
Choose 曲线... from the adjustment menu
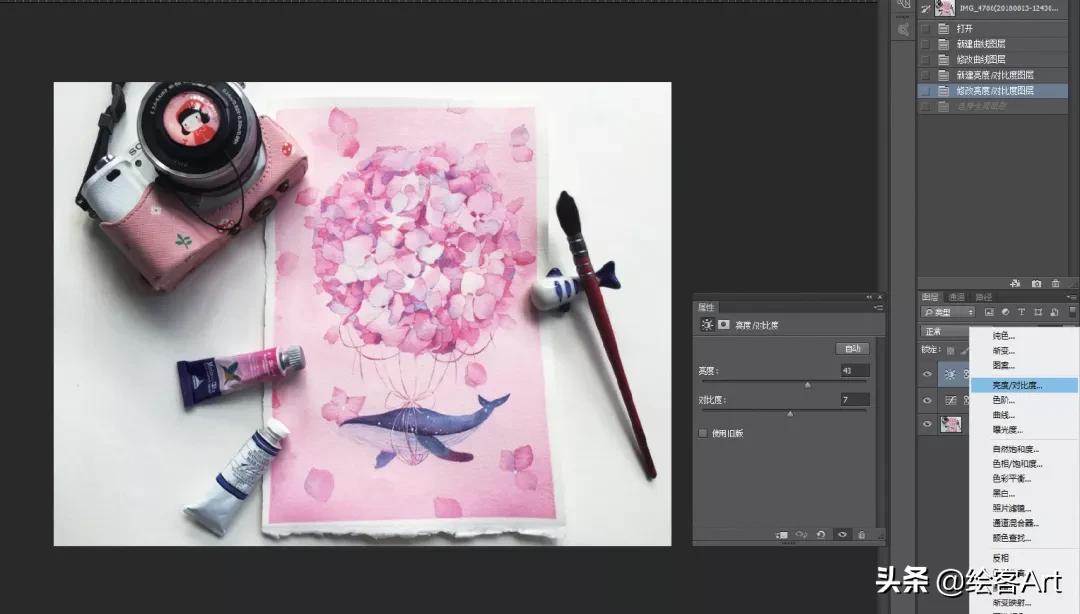(1003, 415)
